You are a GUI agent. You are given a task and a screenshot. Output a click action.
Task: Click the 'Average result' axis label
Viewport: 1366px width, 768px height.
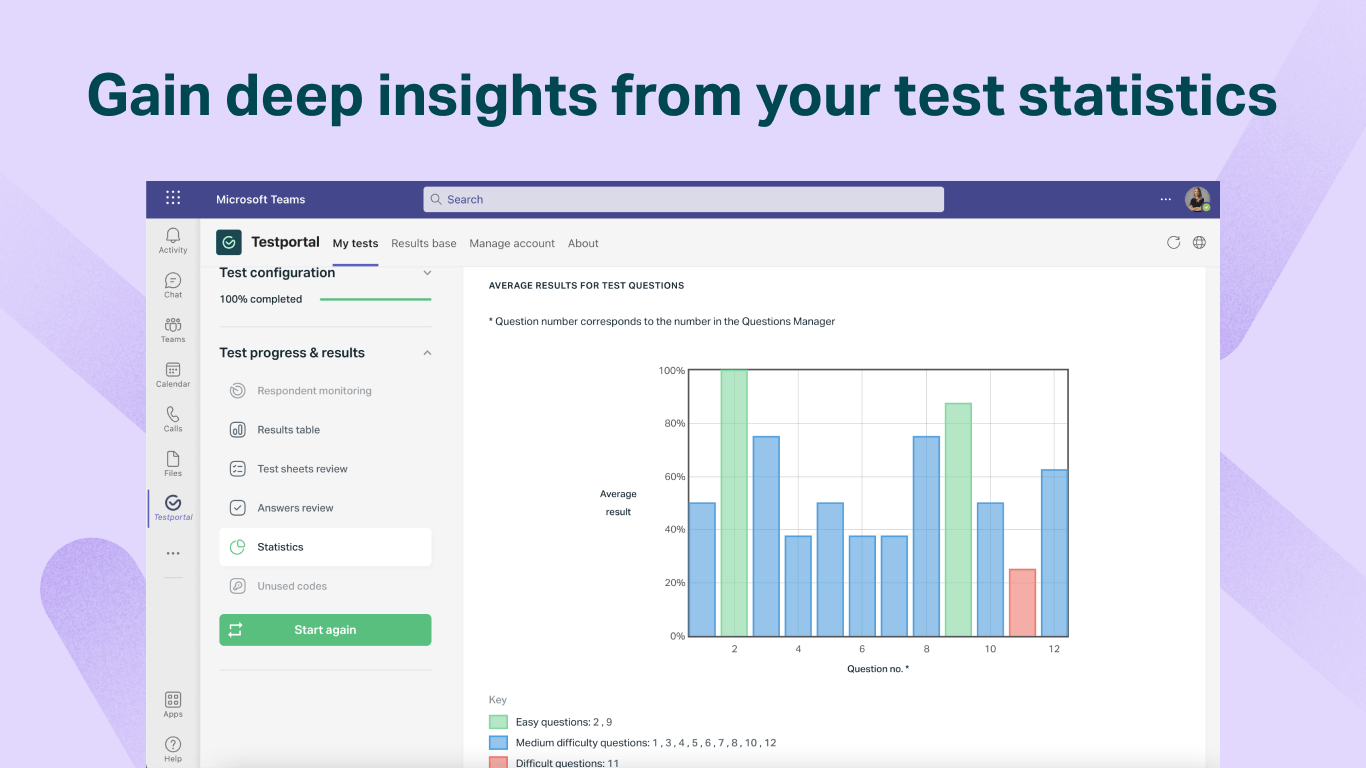click(x=618, y=503)
